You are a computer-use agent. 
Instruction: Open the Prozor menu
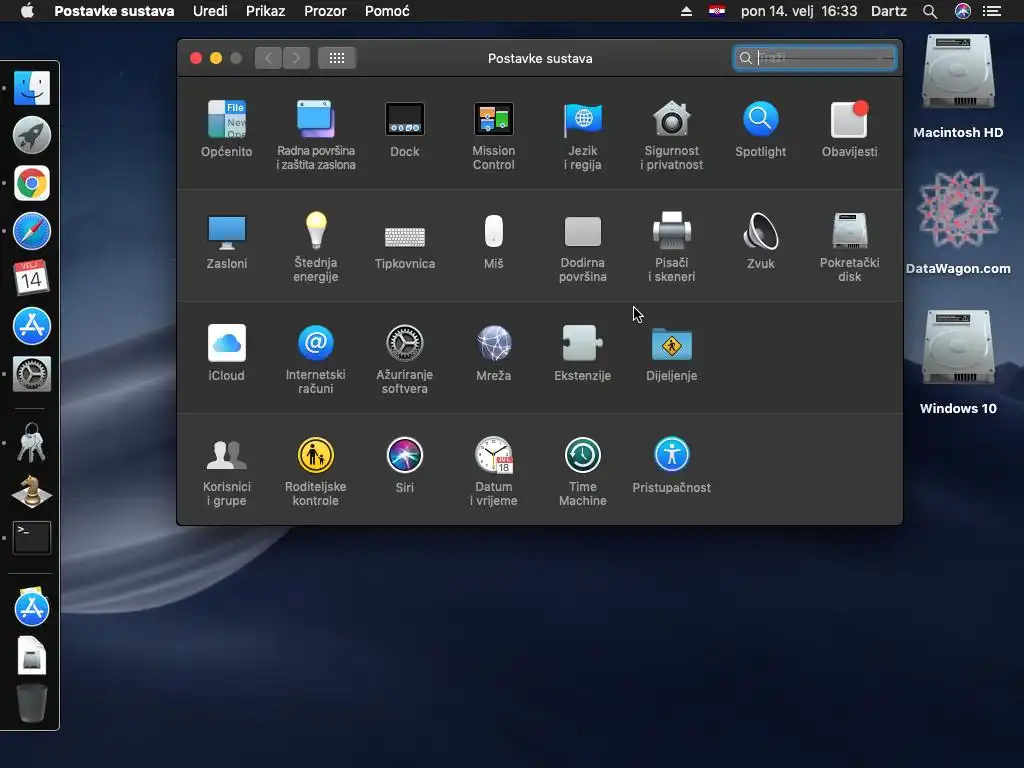[325, 11]
